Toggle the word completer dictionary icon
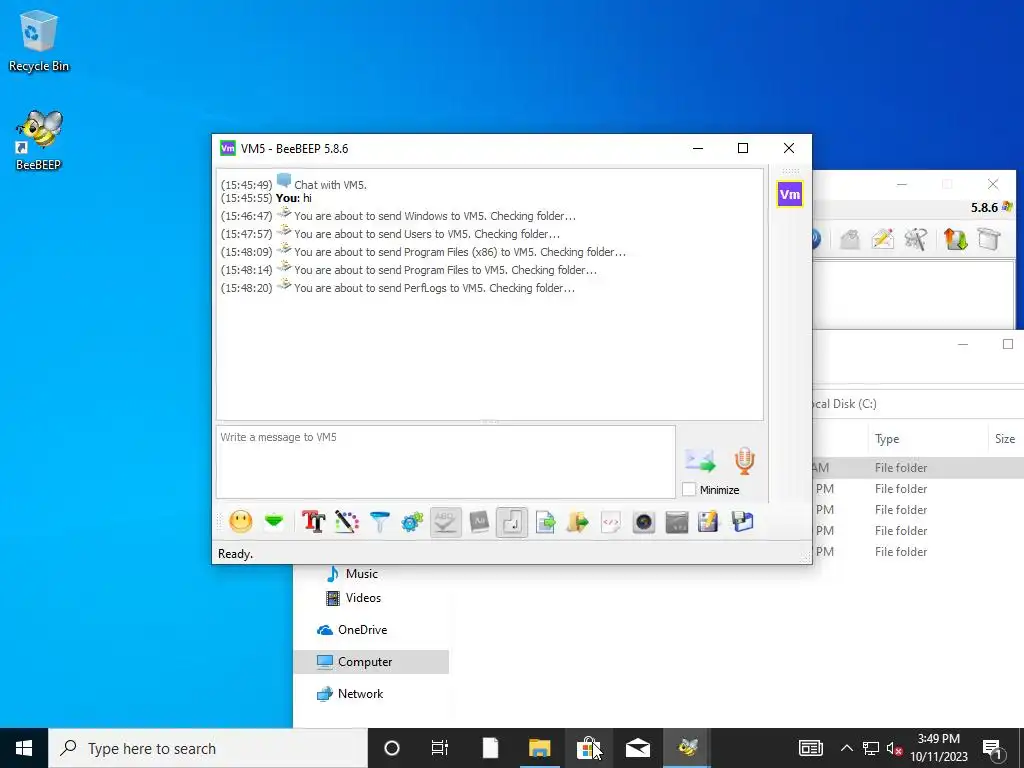The width and height of the screenshot is (1024, 768). coord(479,522)
